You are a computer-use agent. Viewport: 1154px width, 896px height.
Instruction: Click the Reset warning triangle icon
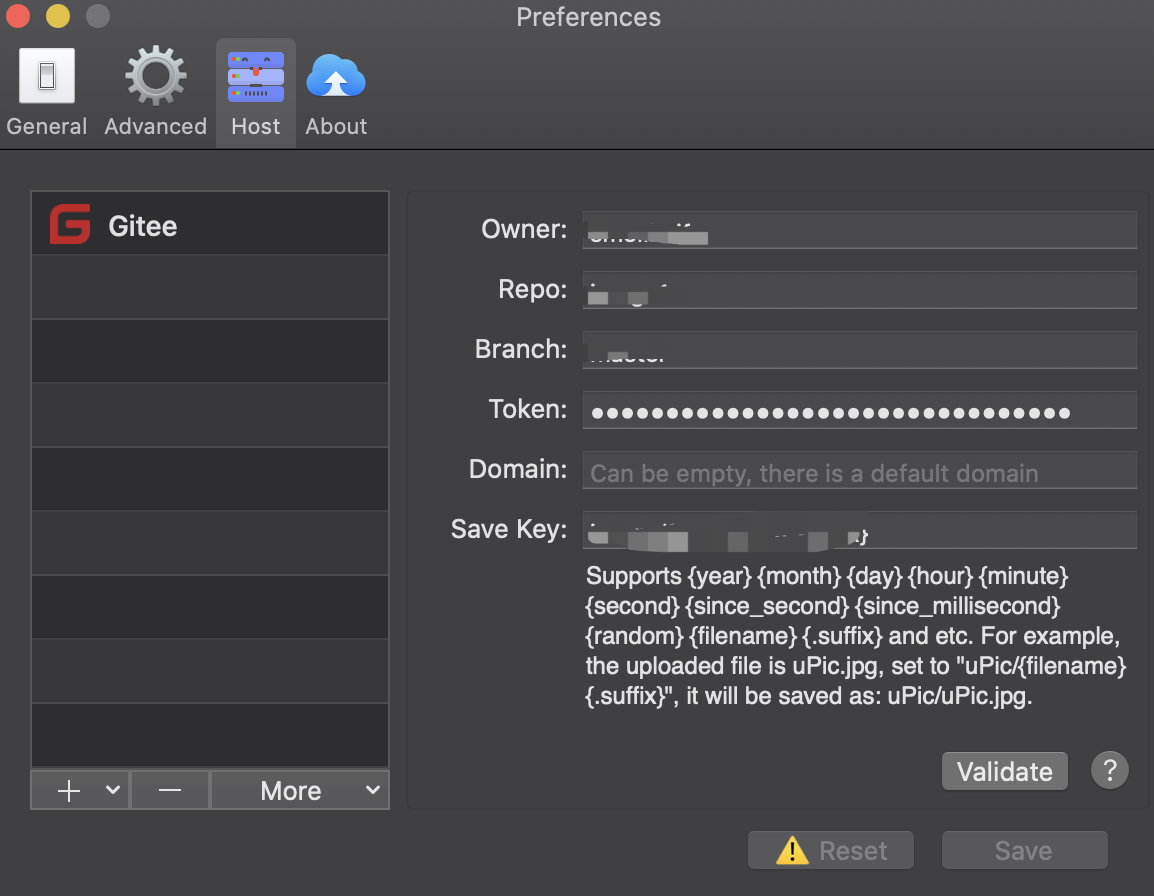tap(792, 851)
